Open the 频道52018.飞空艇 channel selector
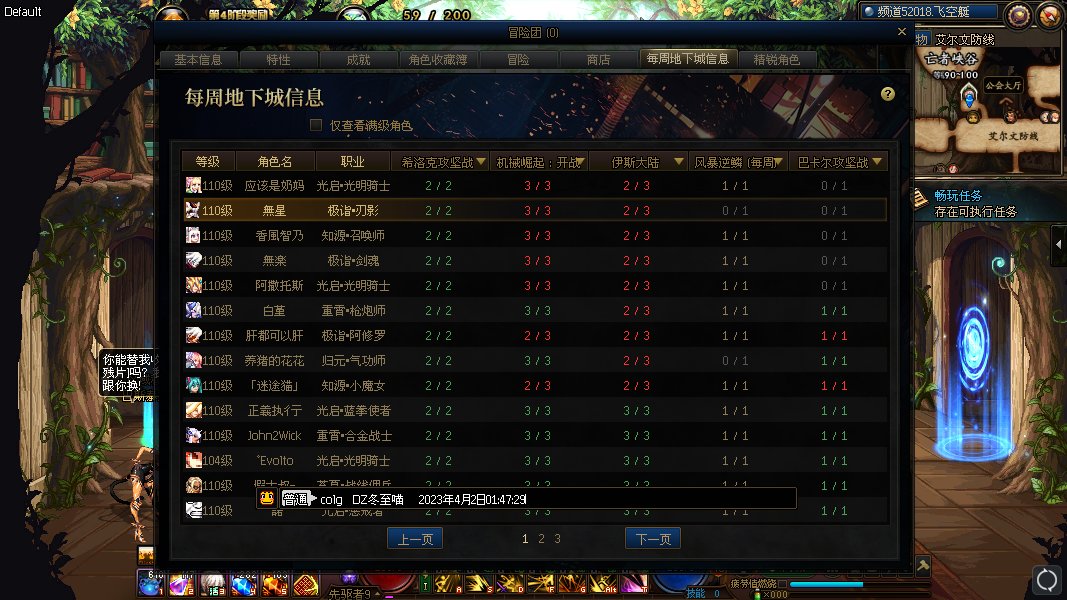The image size is (1067, 600). [930, 12]
